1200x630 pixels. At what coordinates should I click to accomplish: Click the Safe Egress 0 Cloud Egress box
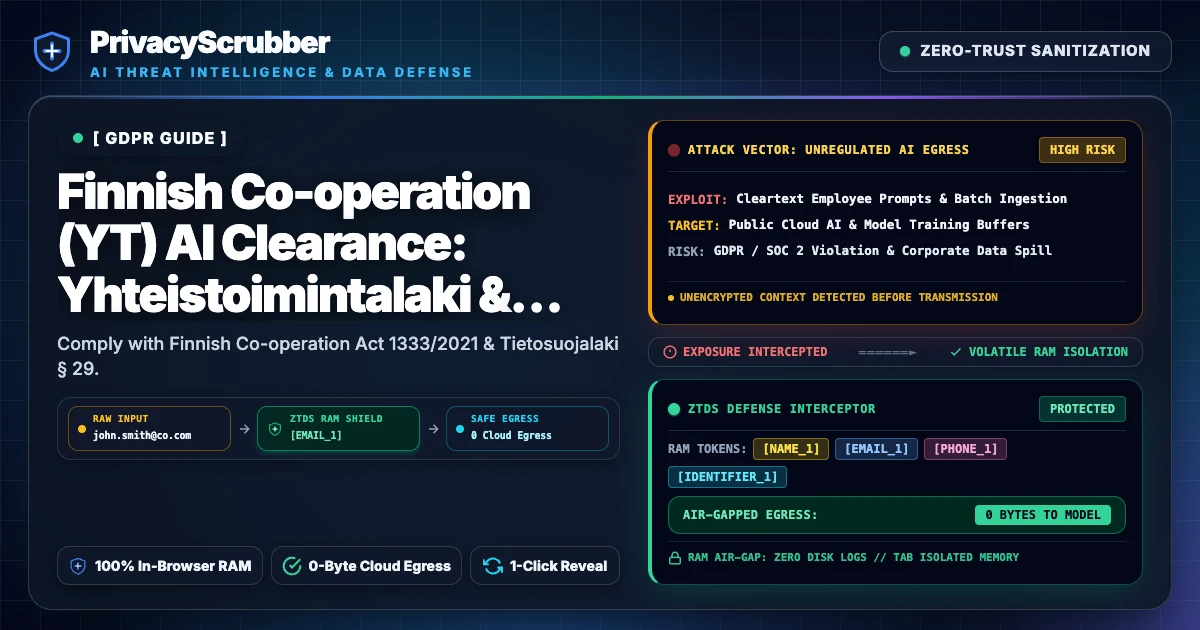point(526,428)
